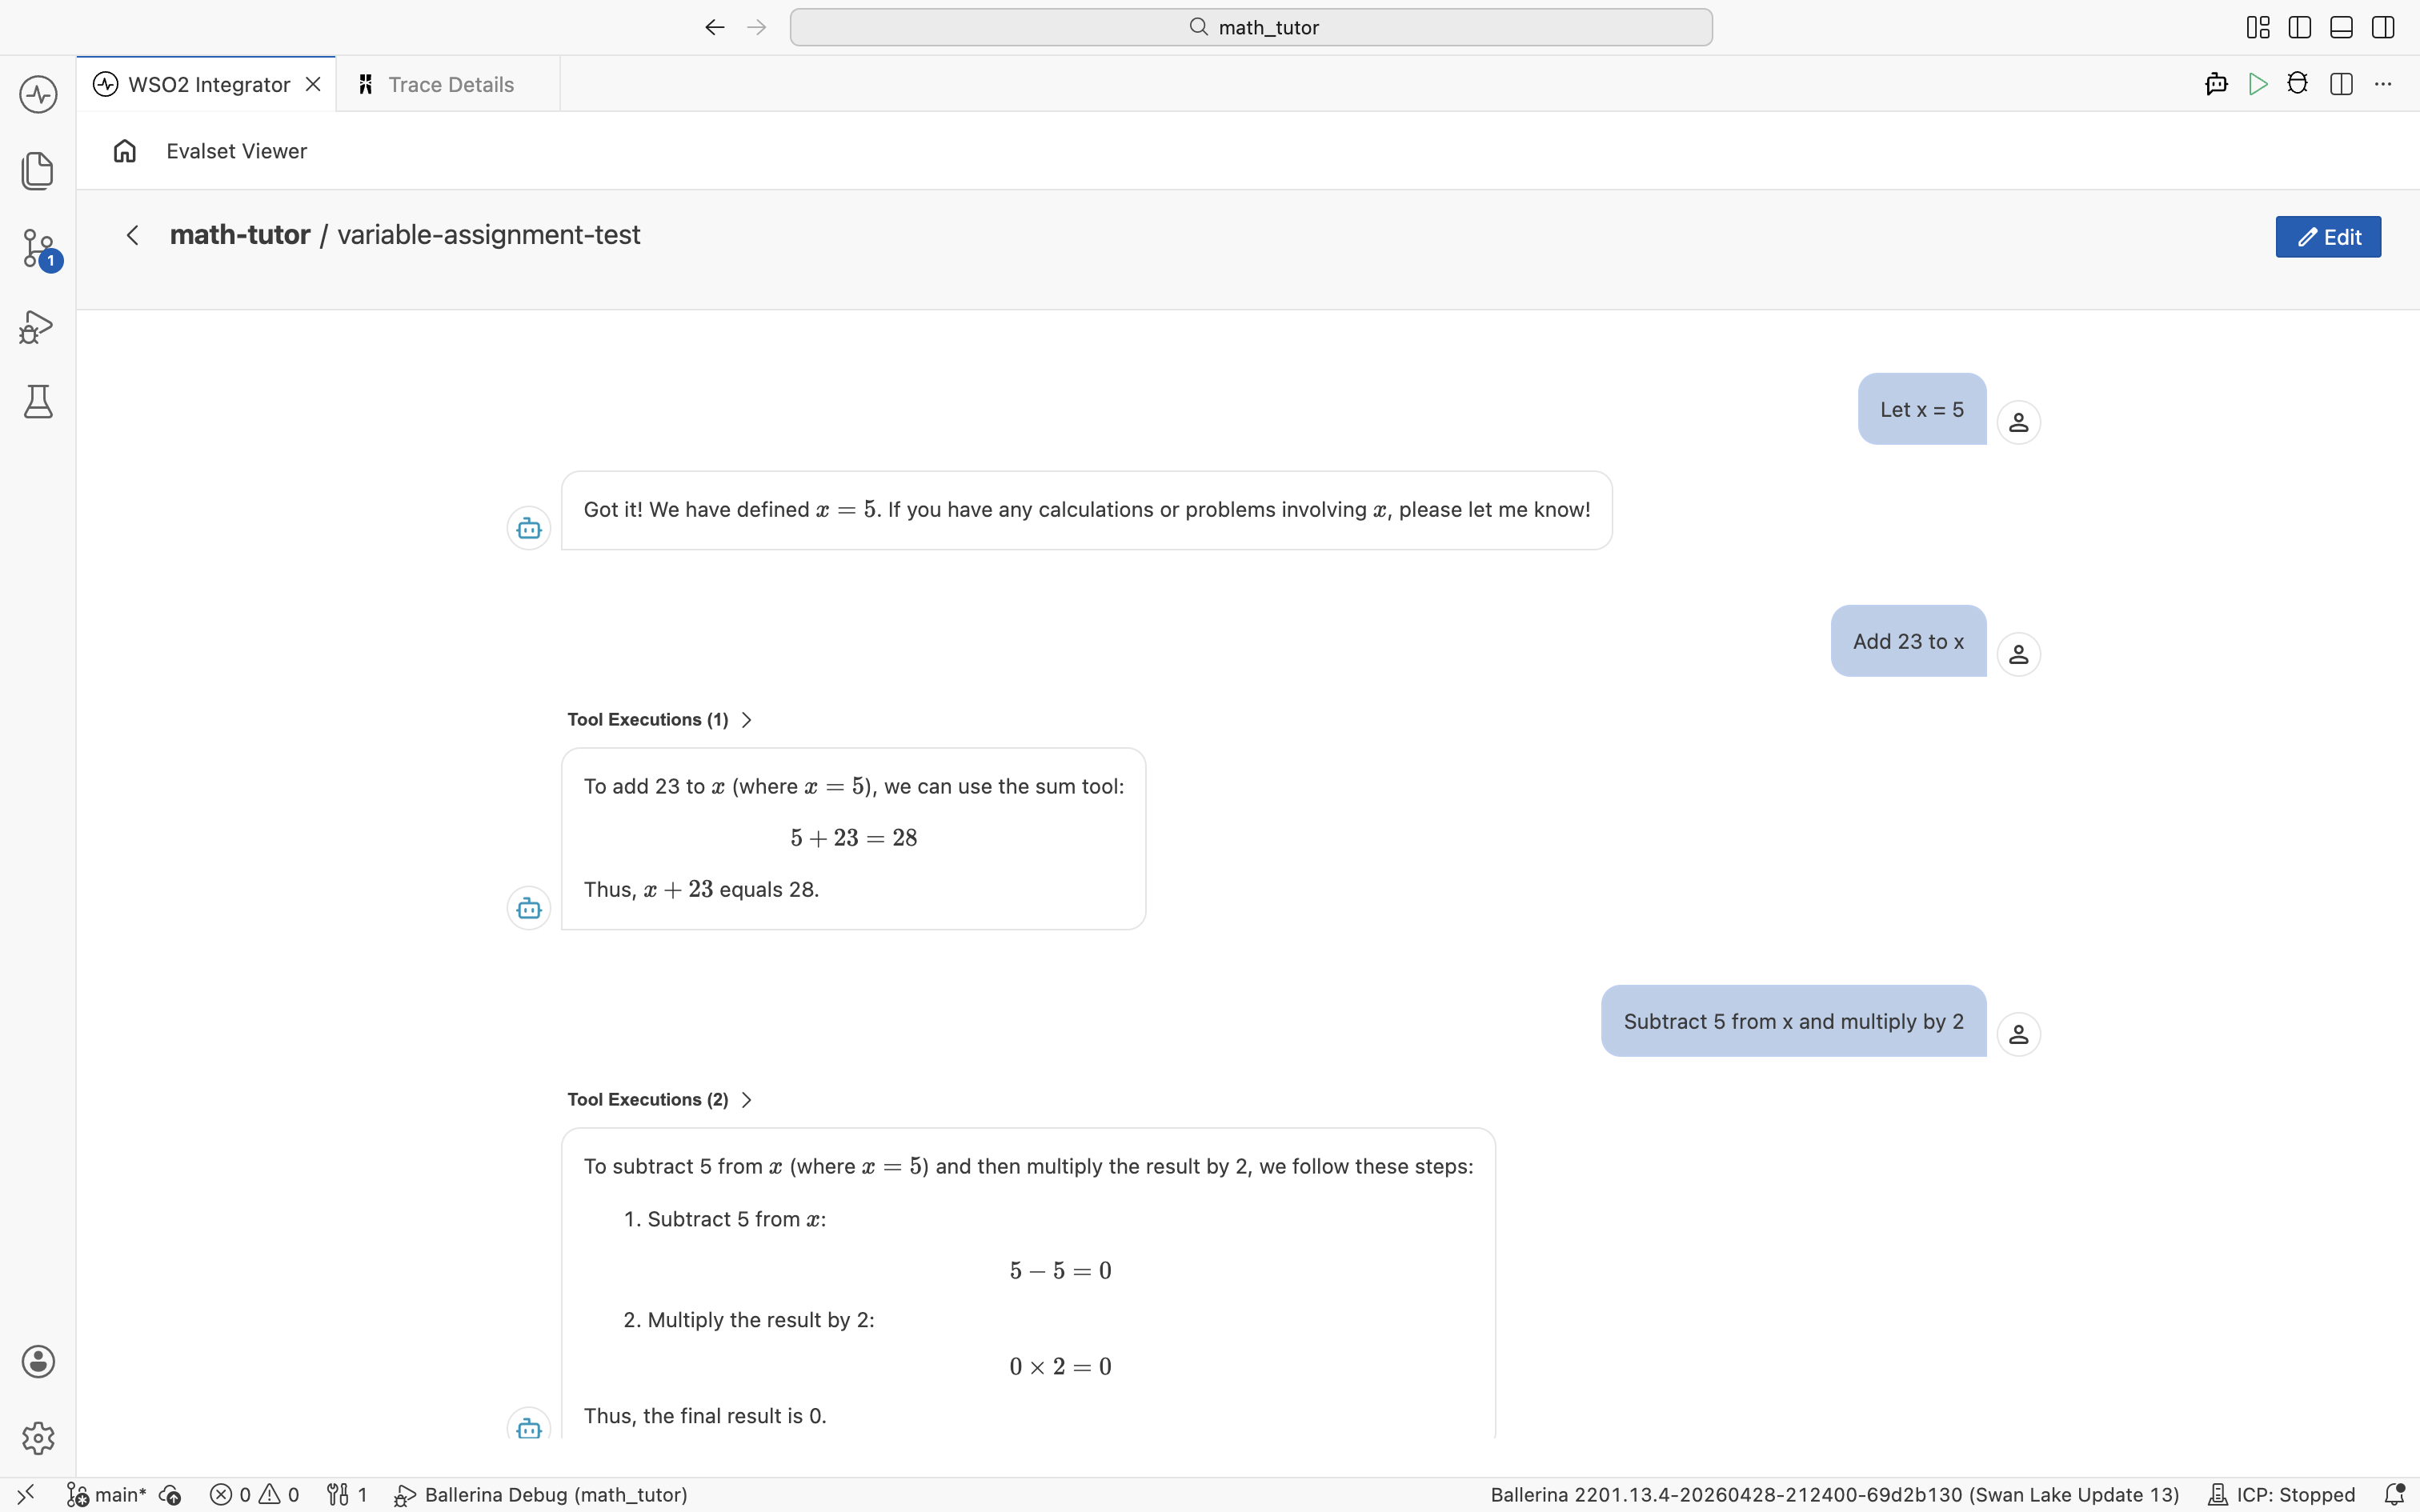Click the "Let x = 5" user message
Viewport: 2420px width, 1512px height.
coord(1922,409)
